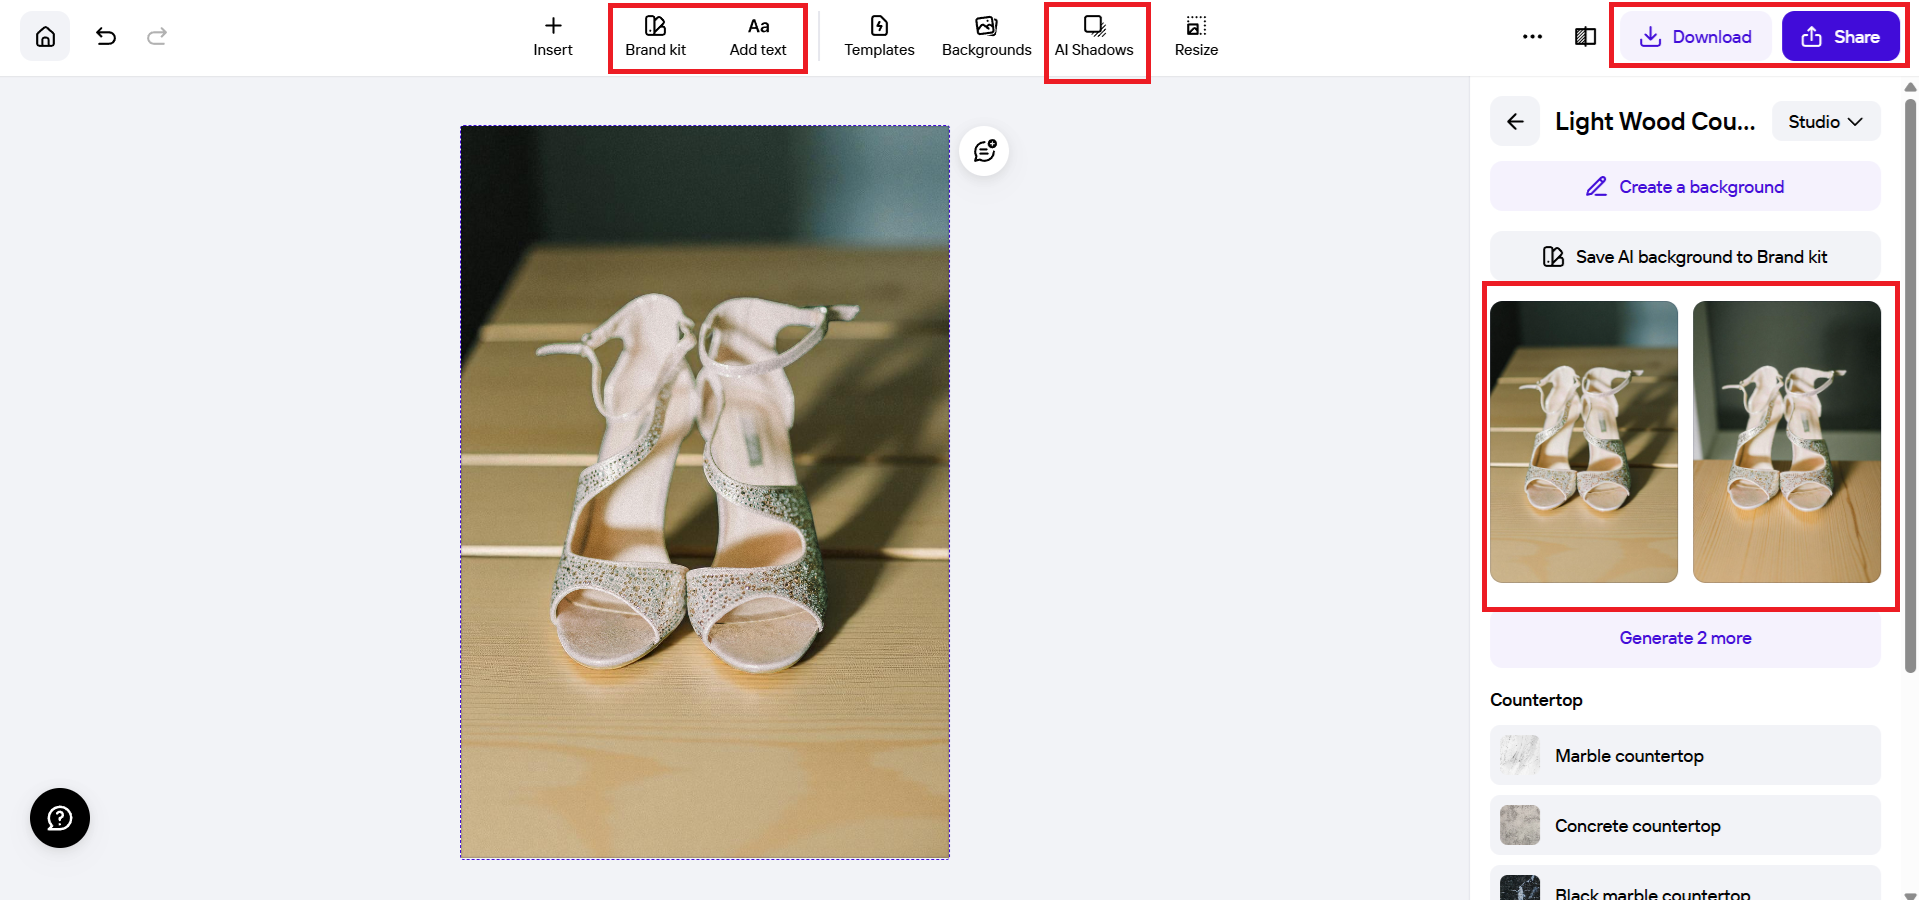Click the Download button

point(1696,37)
